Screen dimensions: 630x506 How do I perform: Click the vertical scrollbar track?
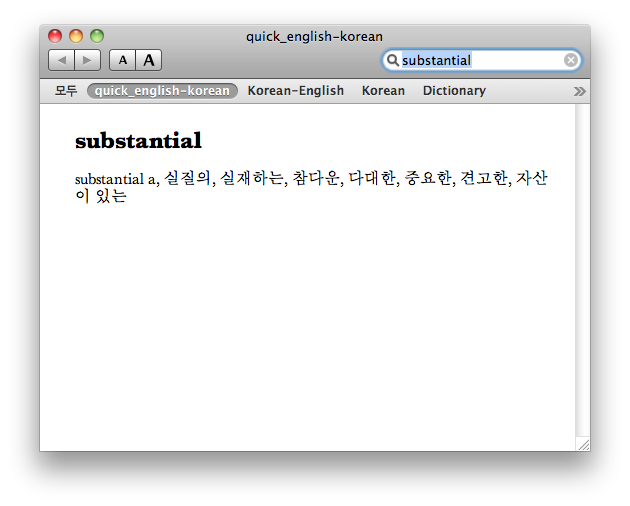583,270
